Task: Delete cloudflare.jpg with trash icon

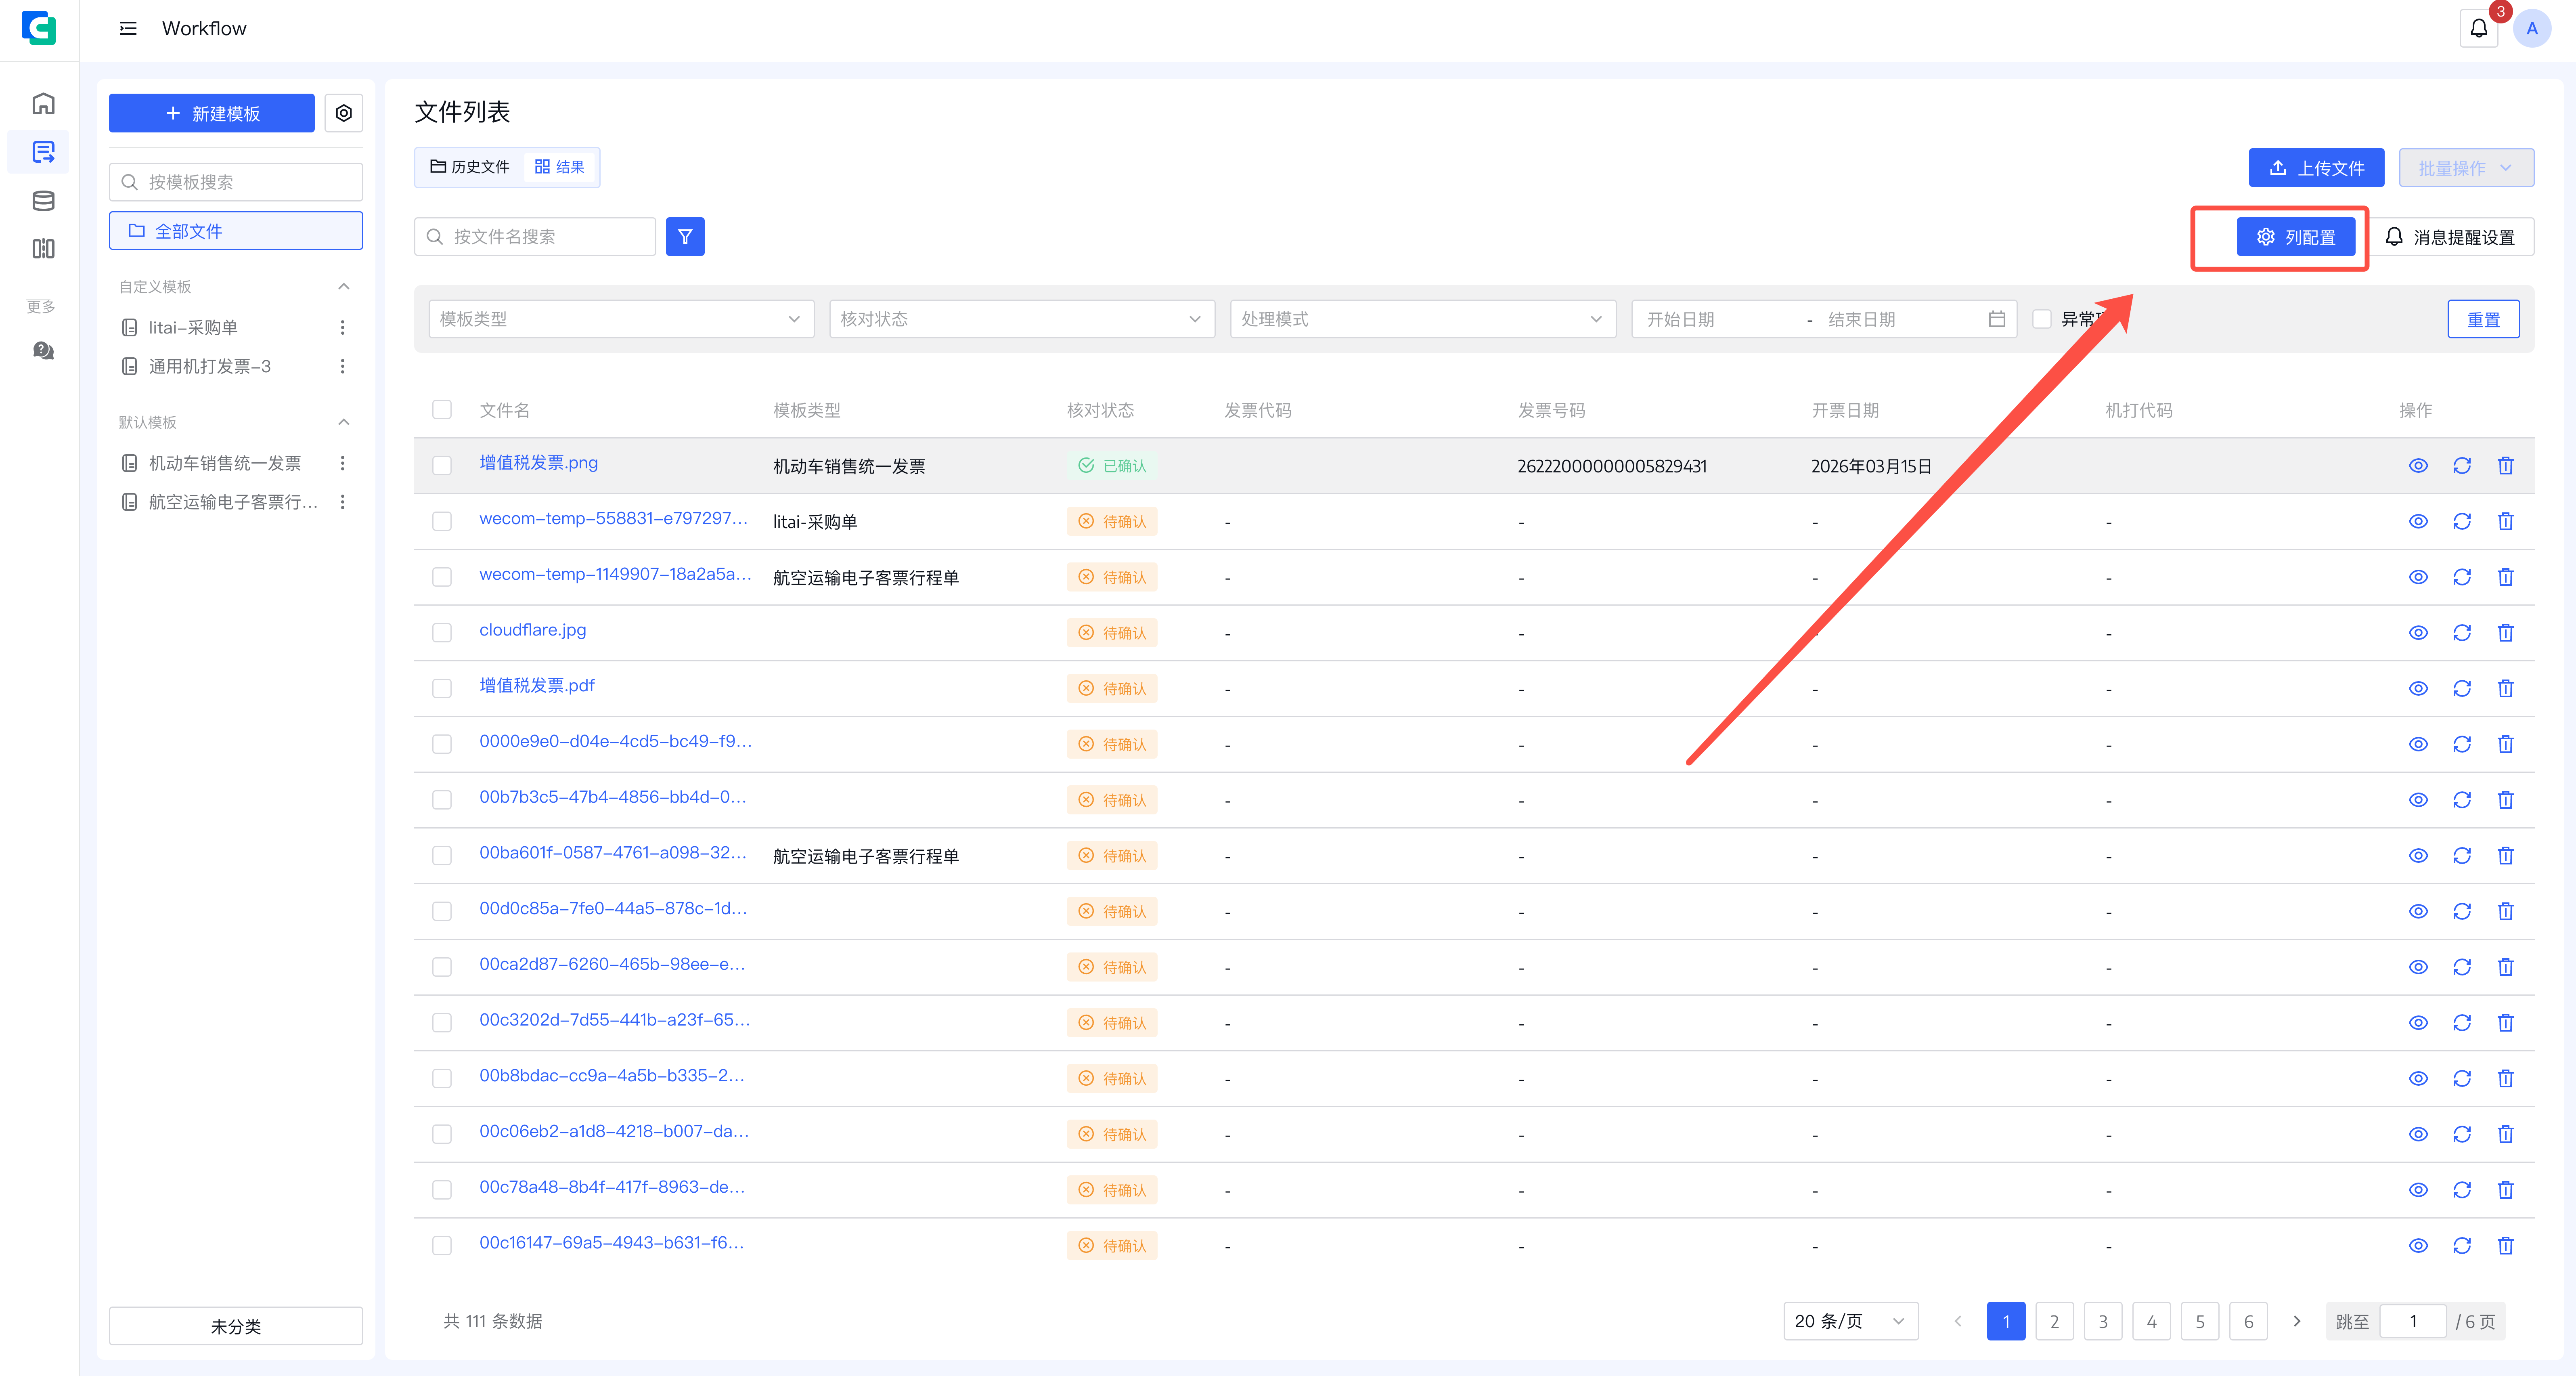Action: click(x=2506, y=633)
